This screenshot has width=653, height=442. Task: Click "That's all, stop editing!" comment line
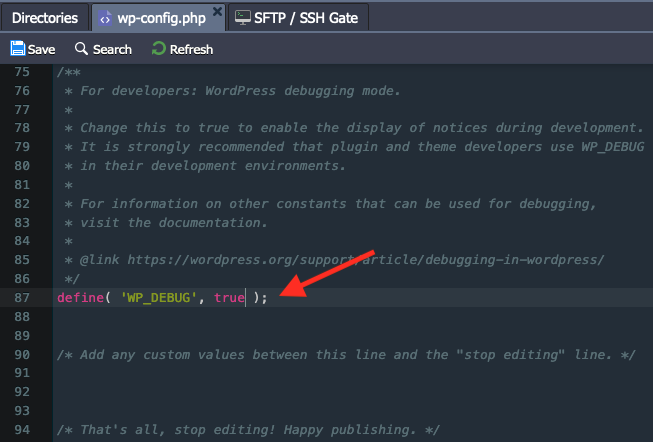click(248, 430)
